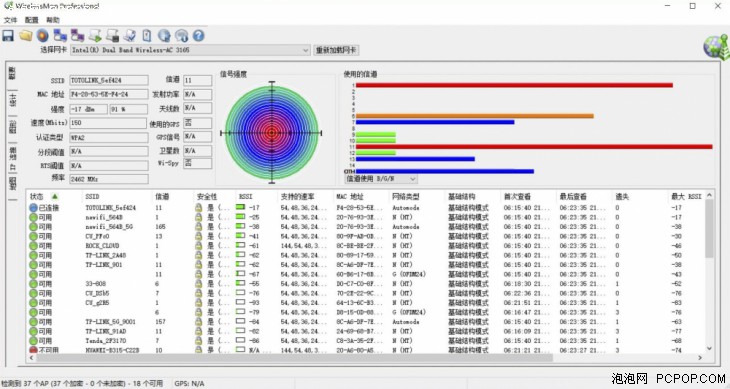730x389 pixels.
Task: Open the yellow folder toolbar icon
Action: coord(25,35)
